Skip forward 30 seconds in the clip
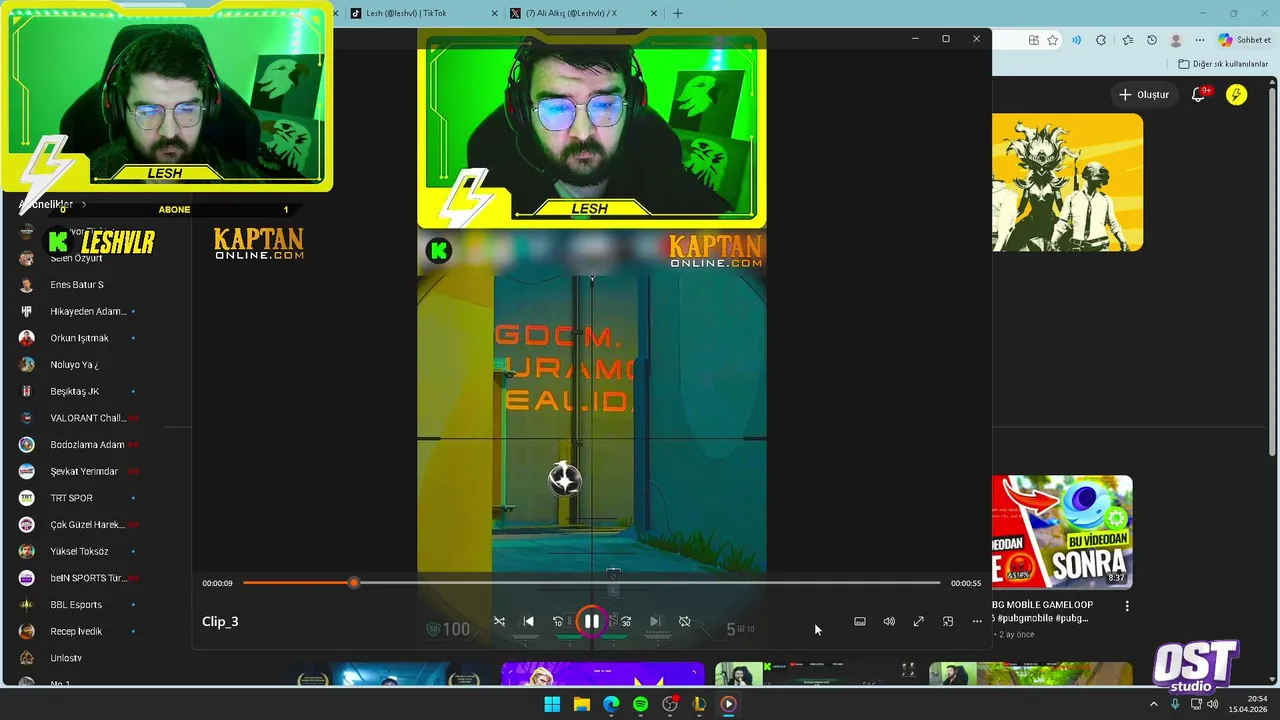This screenshot has width=1280, height=720. (x=625, y=621)
